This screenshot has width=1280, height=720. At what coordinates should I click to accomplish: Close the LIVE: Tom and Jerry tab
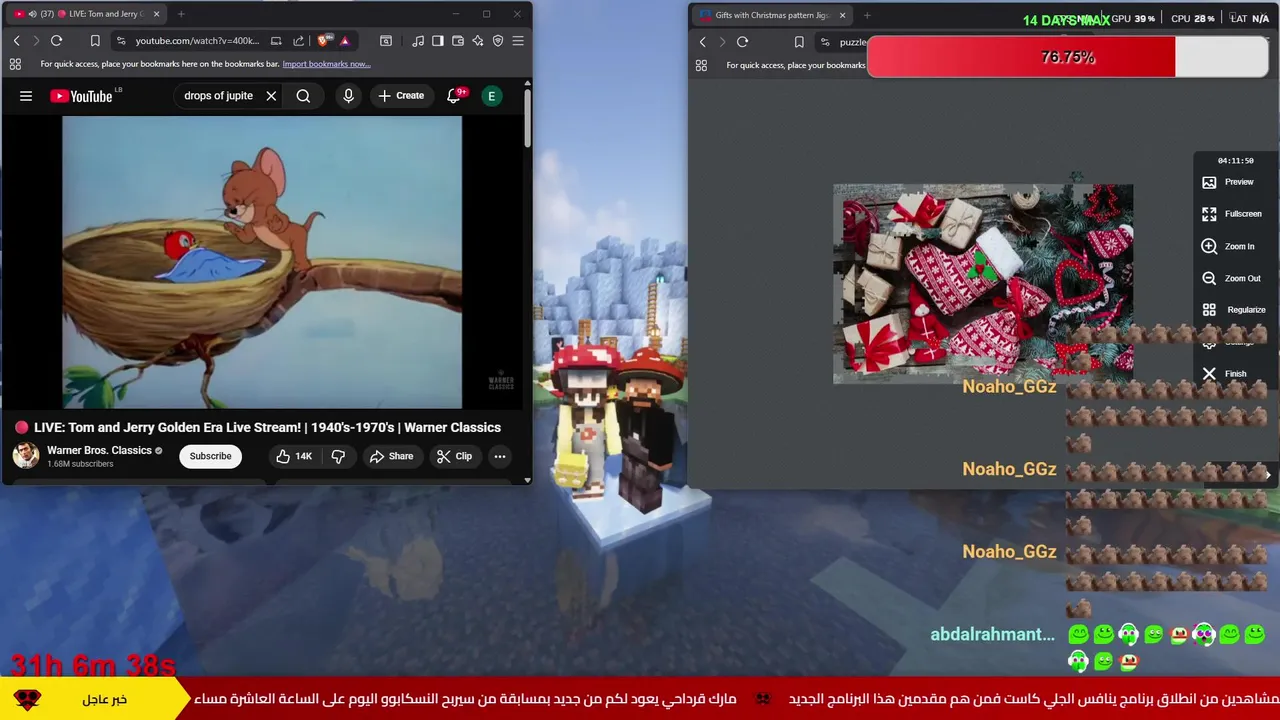[x=156, y=14]
